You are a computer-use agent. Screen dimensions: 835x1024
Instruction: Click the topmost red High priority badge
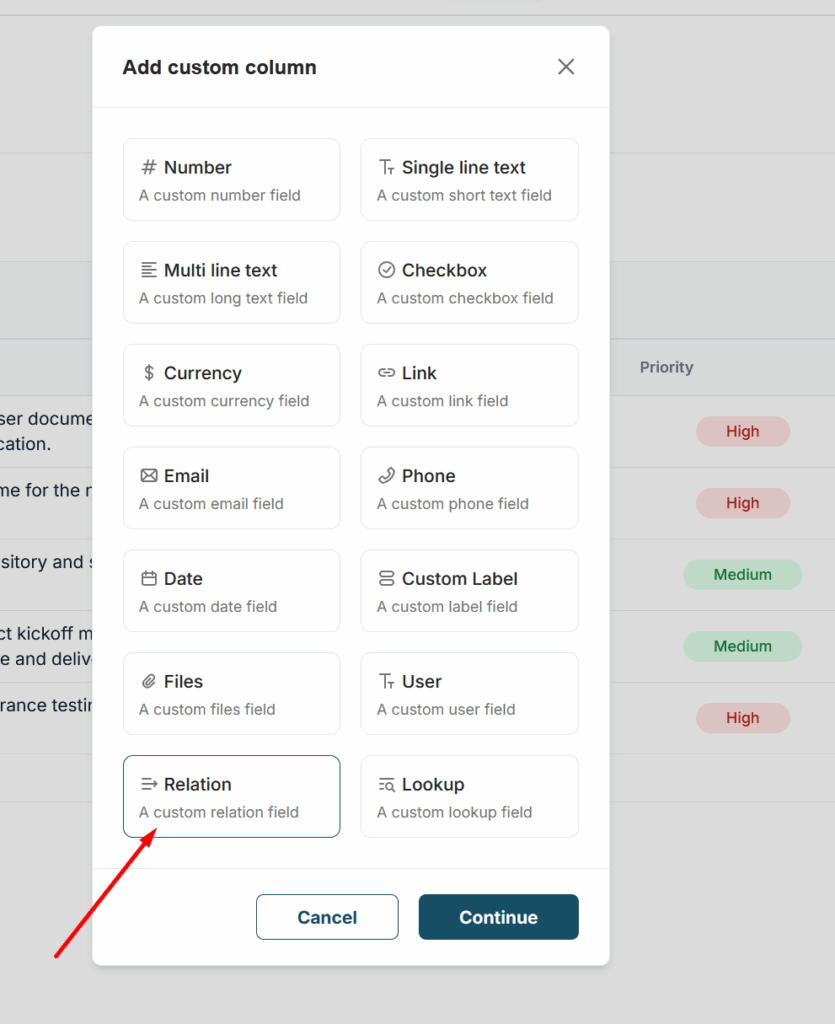coord(742,432)
